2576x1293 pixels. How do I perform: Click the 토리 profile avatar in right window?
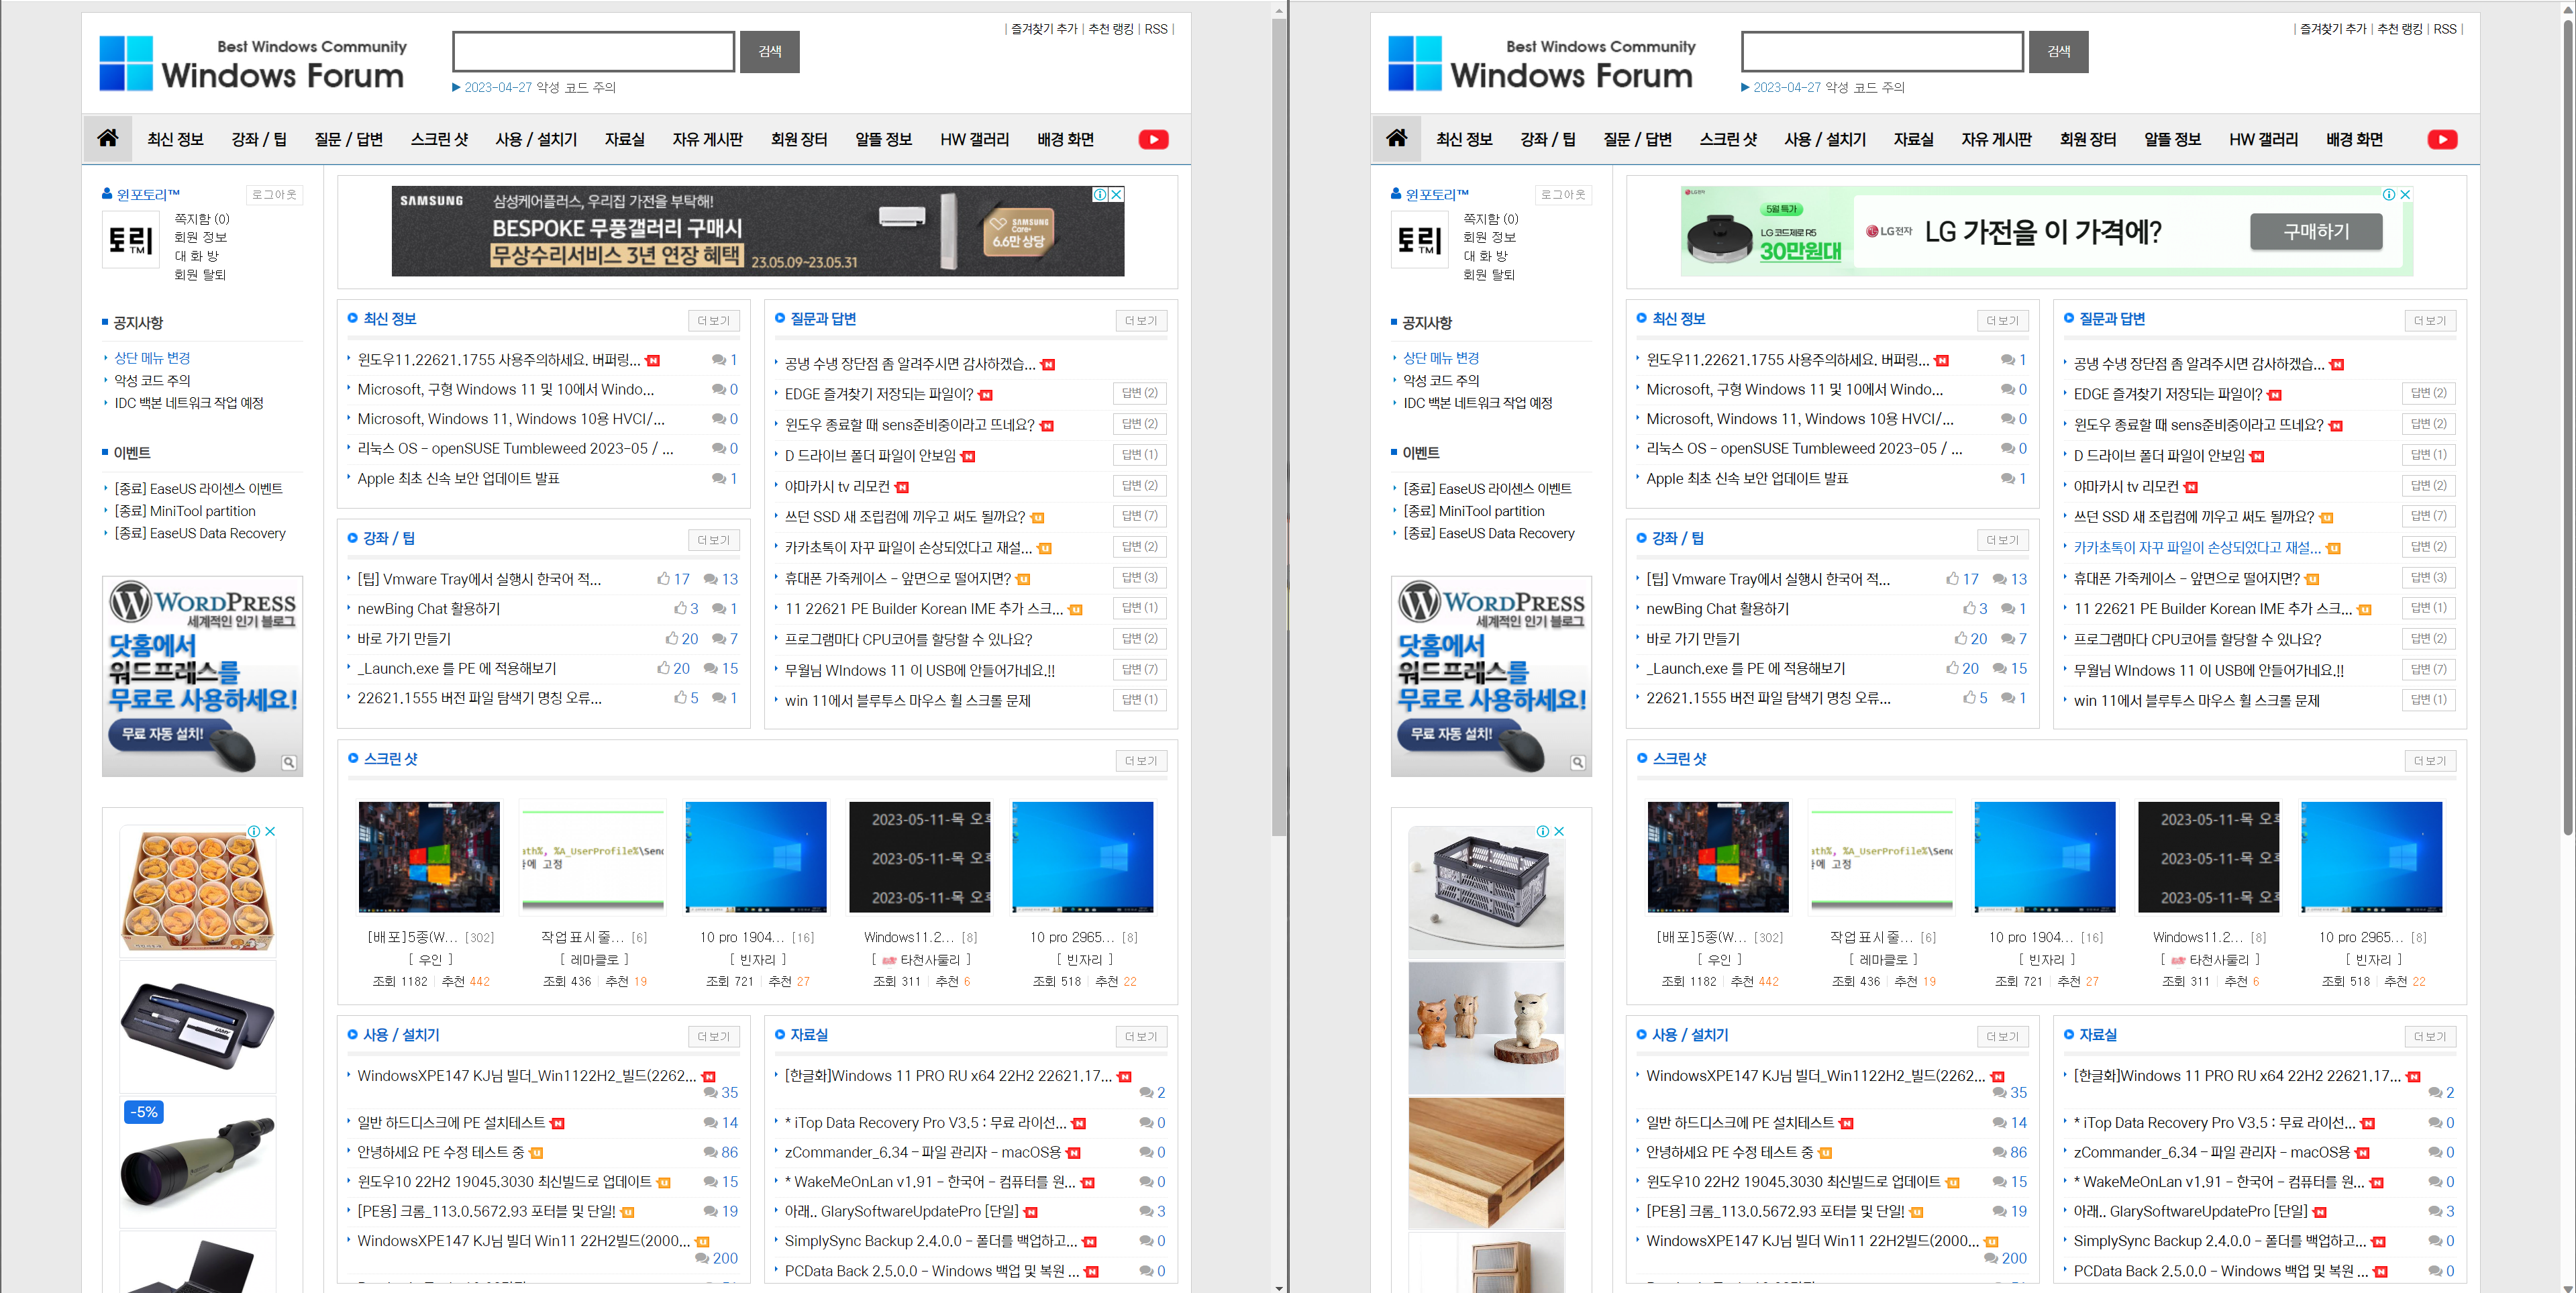click(x=1419, y=240)
